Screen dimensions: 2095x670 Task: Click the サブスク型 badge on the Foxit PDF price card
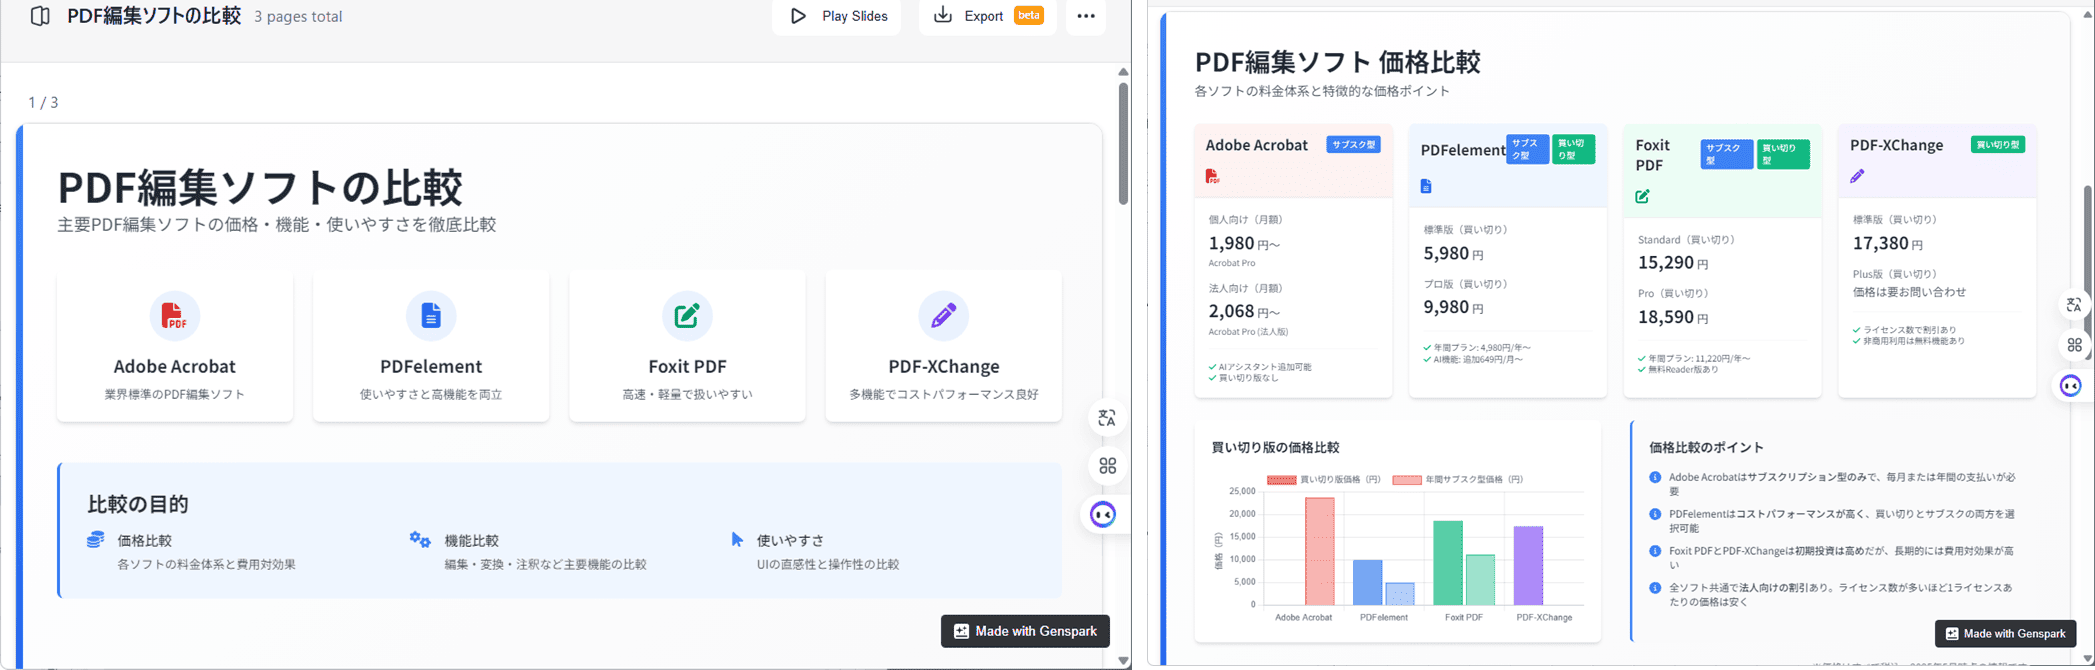1726,154
